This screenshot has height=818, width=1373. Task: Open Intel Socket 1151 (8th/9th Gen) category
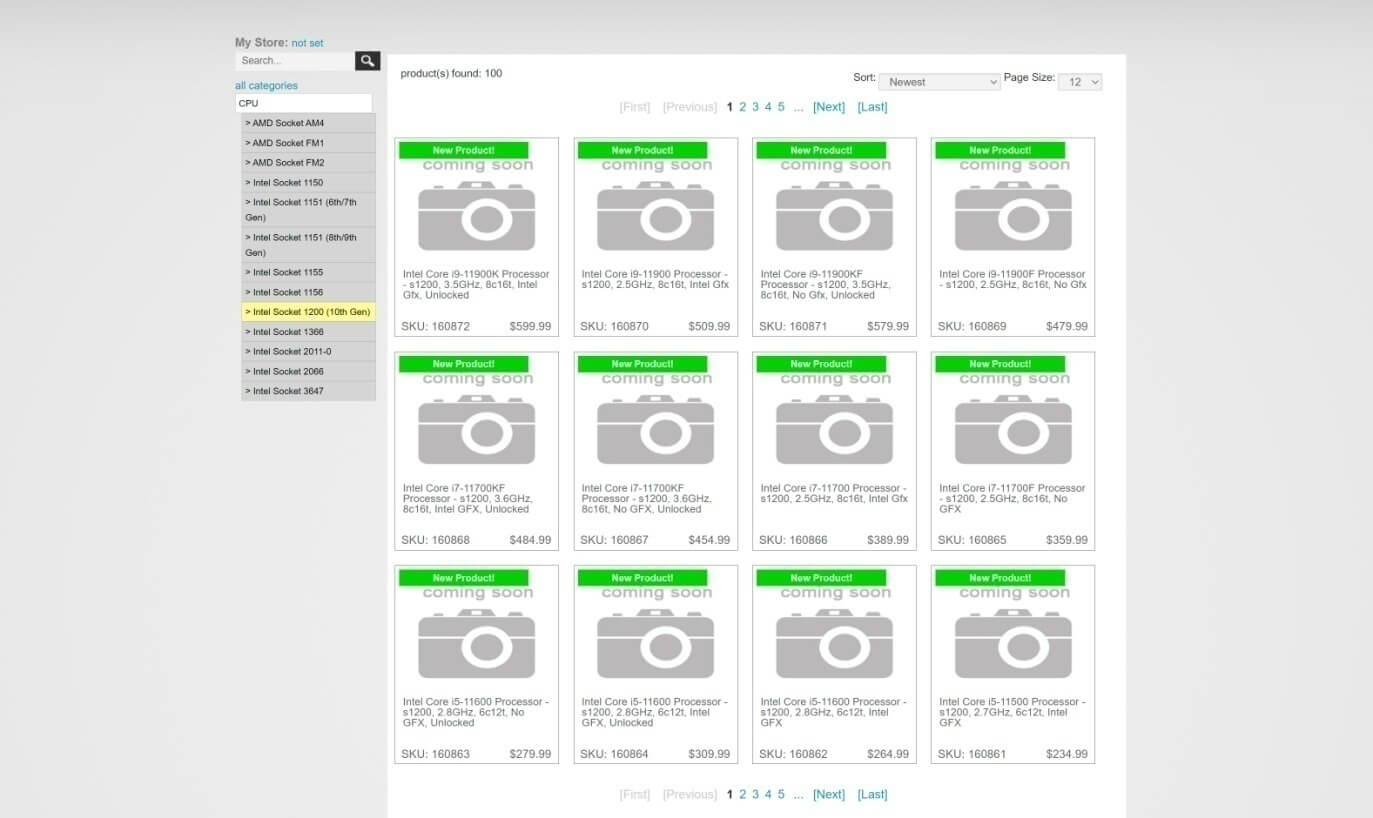[308, 245]
